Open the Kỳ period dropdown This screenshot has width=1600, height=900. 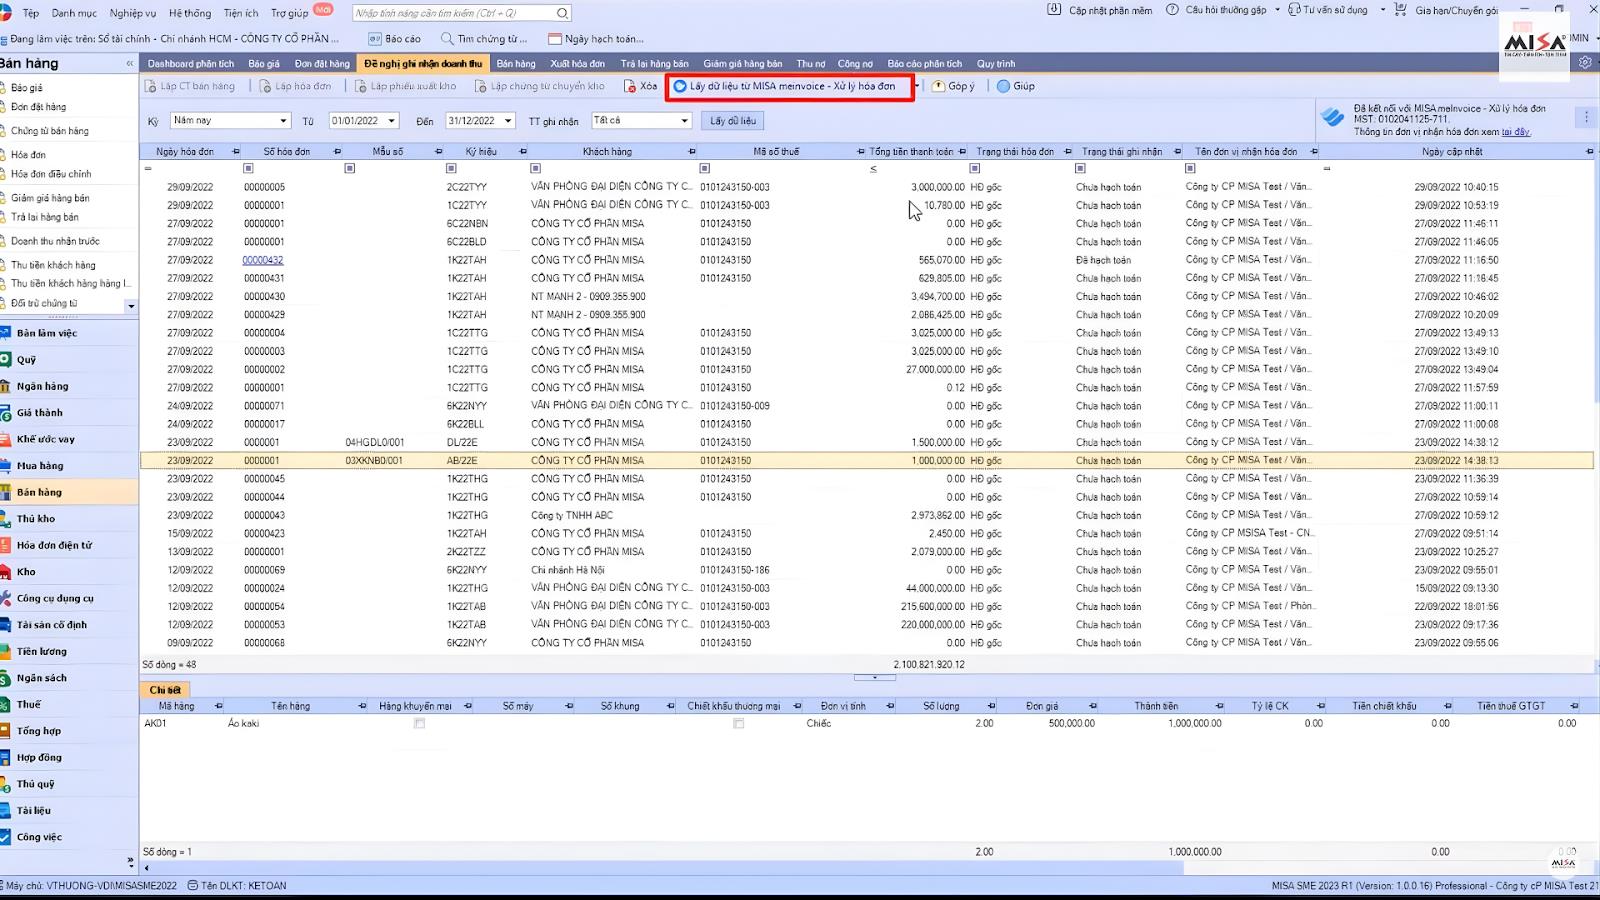click(283, 121)
